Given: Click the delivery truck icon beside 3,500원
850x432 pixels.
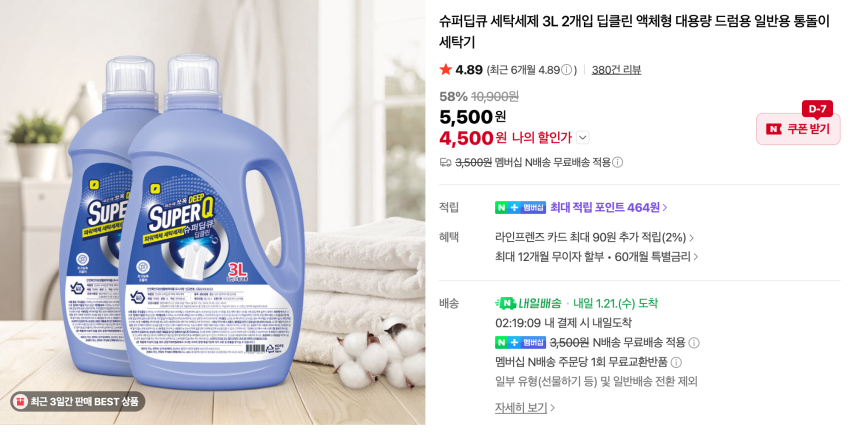Looking at the screenshot, I should (x=446, y=162).
